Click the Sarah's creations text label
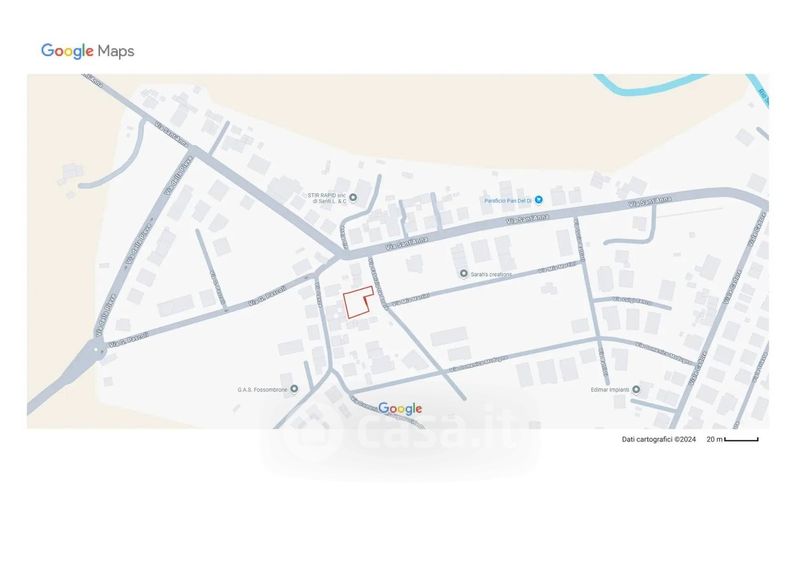The image size is (800, 565). click(491, 275)
